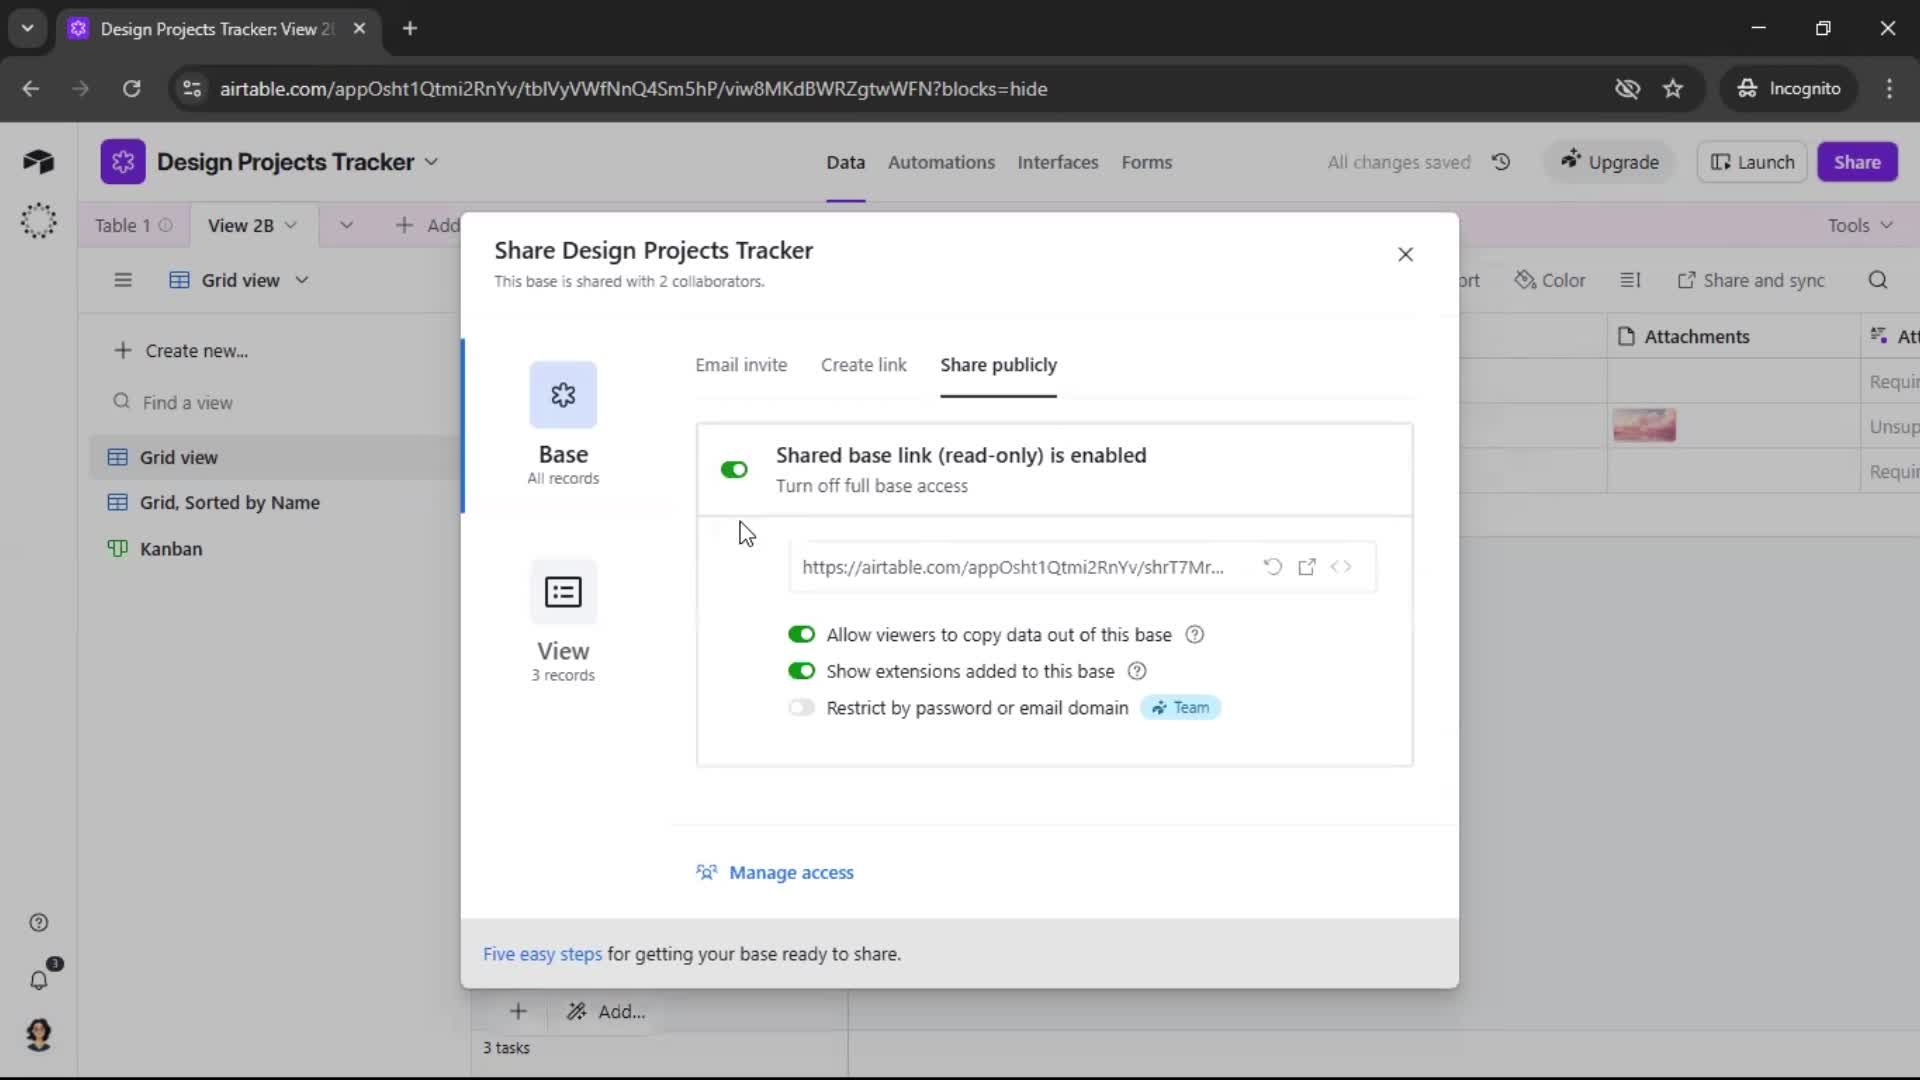
Task: Open the attachment image thumbnail
Action: click(x=1644, y=426)
